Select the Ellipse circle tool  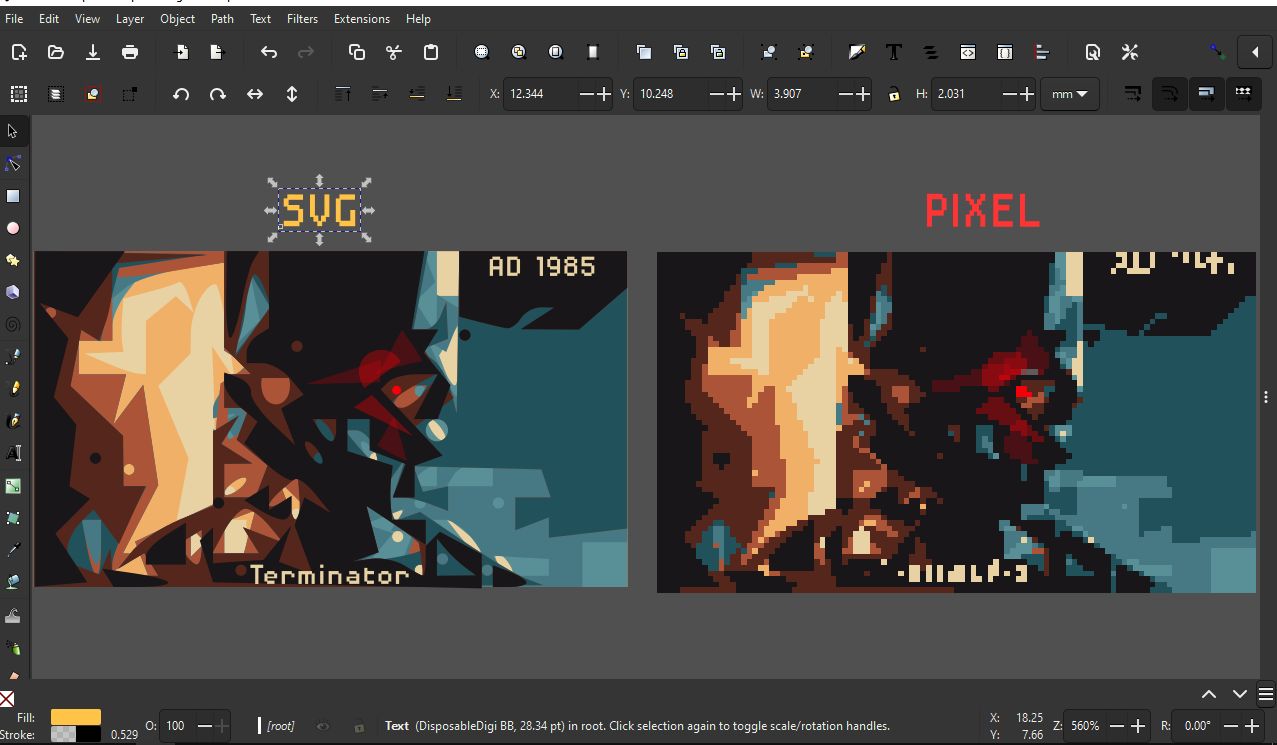click(13, 228)
